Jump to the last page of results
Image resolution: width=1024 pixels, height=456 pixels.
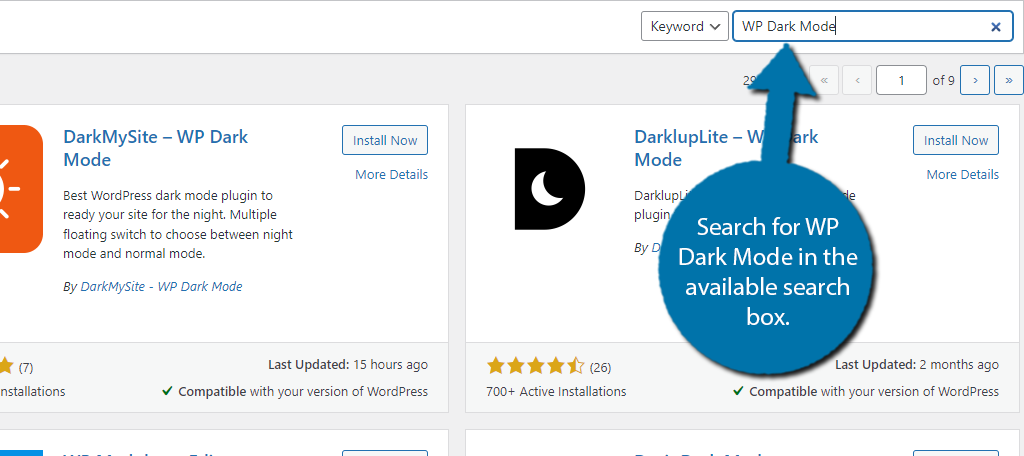pos(1008,80)
